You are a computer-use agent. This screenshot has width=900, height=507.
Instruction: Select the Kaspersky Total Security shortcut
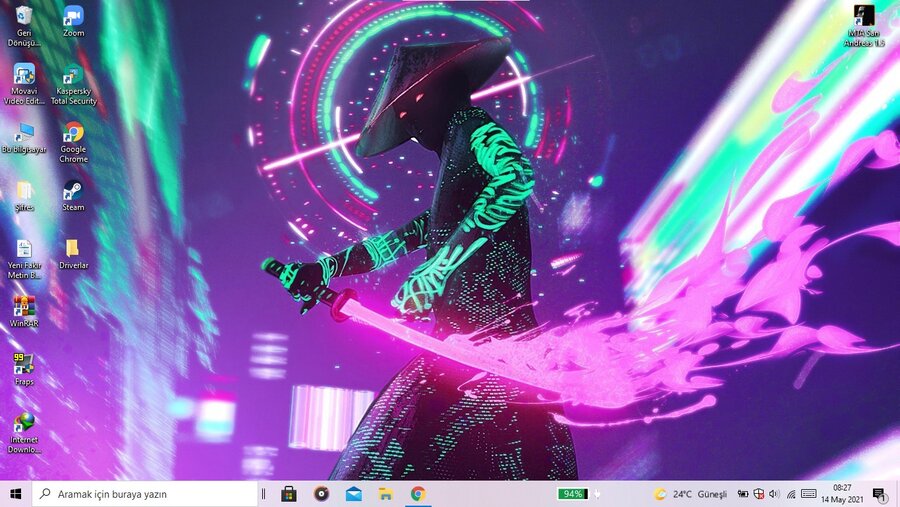coord(73,84)
